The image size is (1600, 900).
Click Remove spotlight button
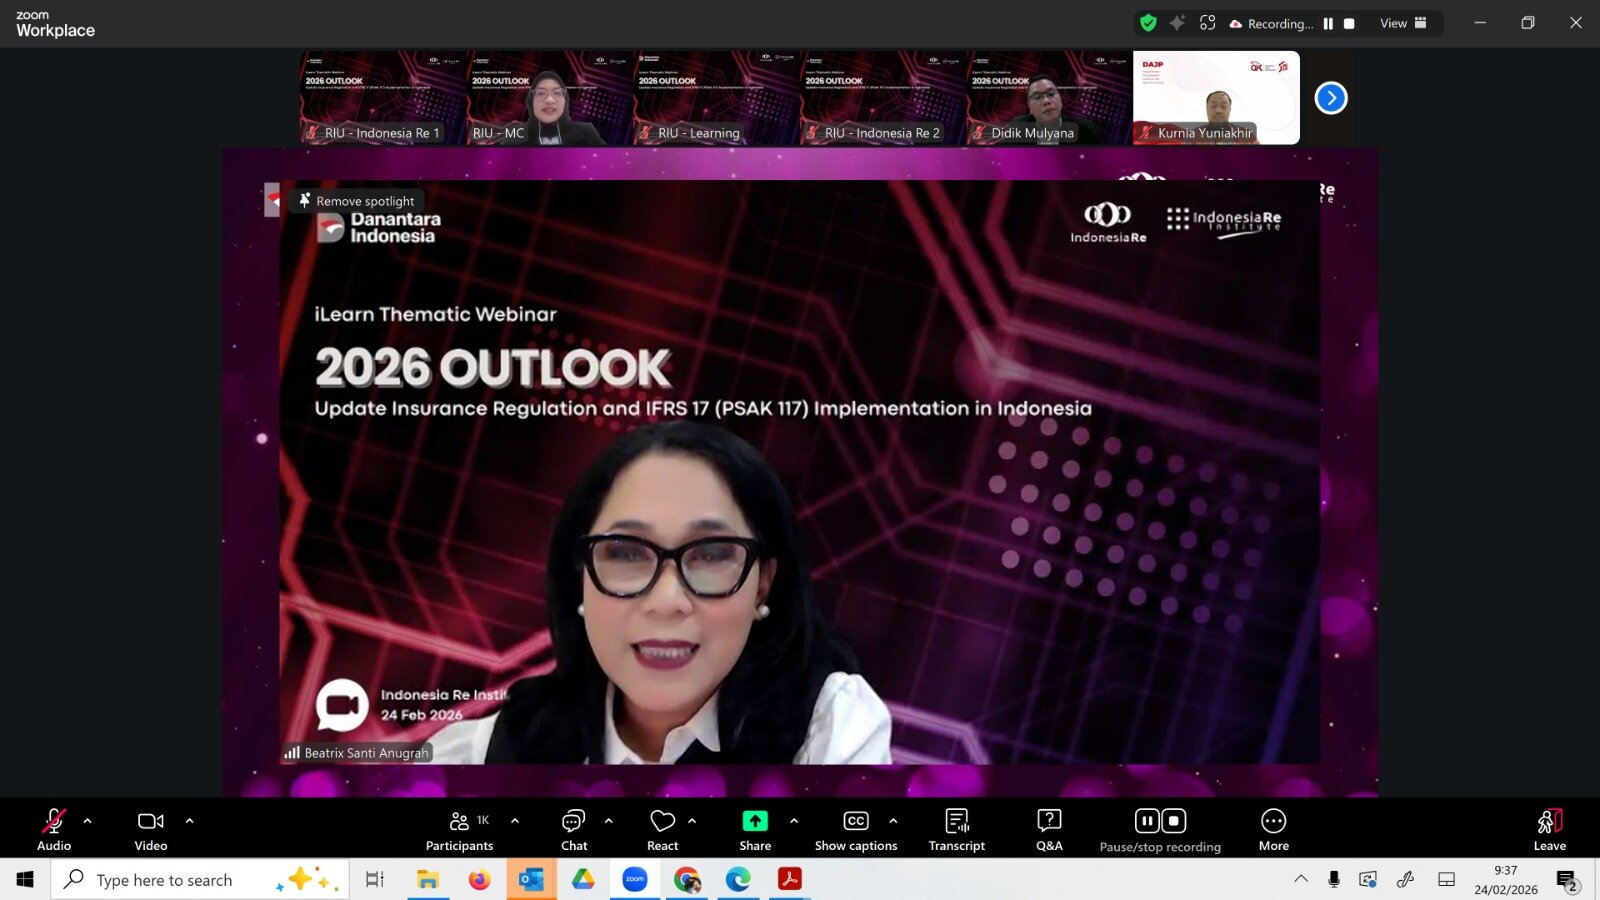click(x=356, y=201)
